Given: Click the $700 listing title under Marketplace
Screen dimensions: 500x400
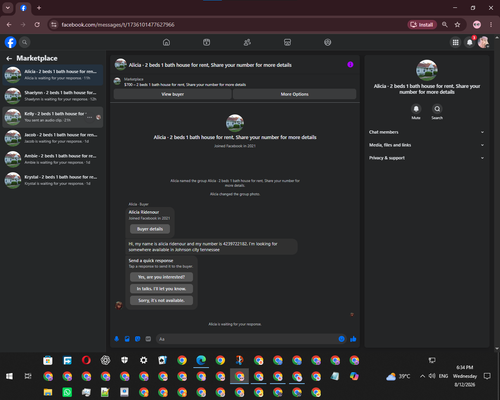Looking at the screenshot, I should click(185, 85).
